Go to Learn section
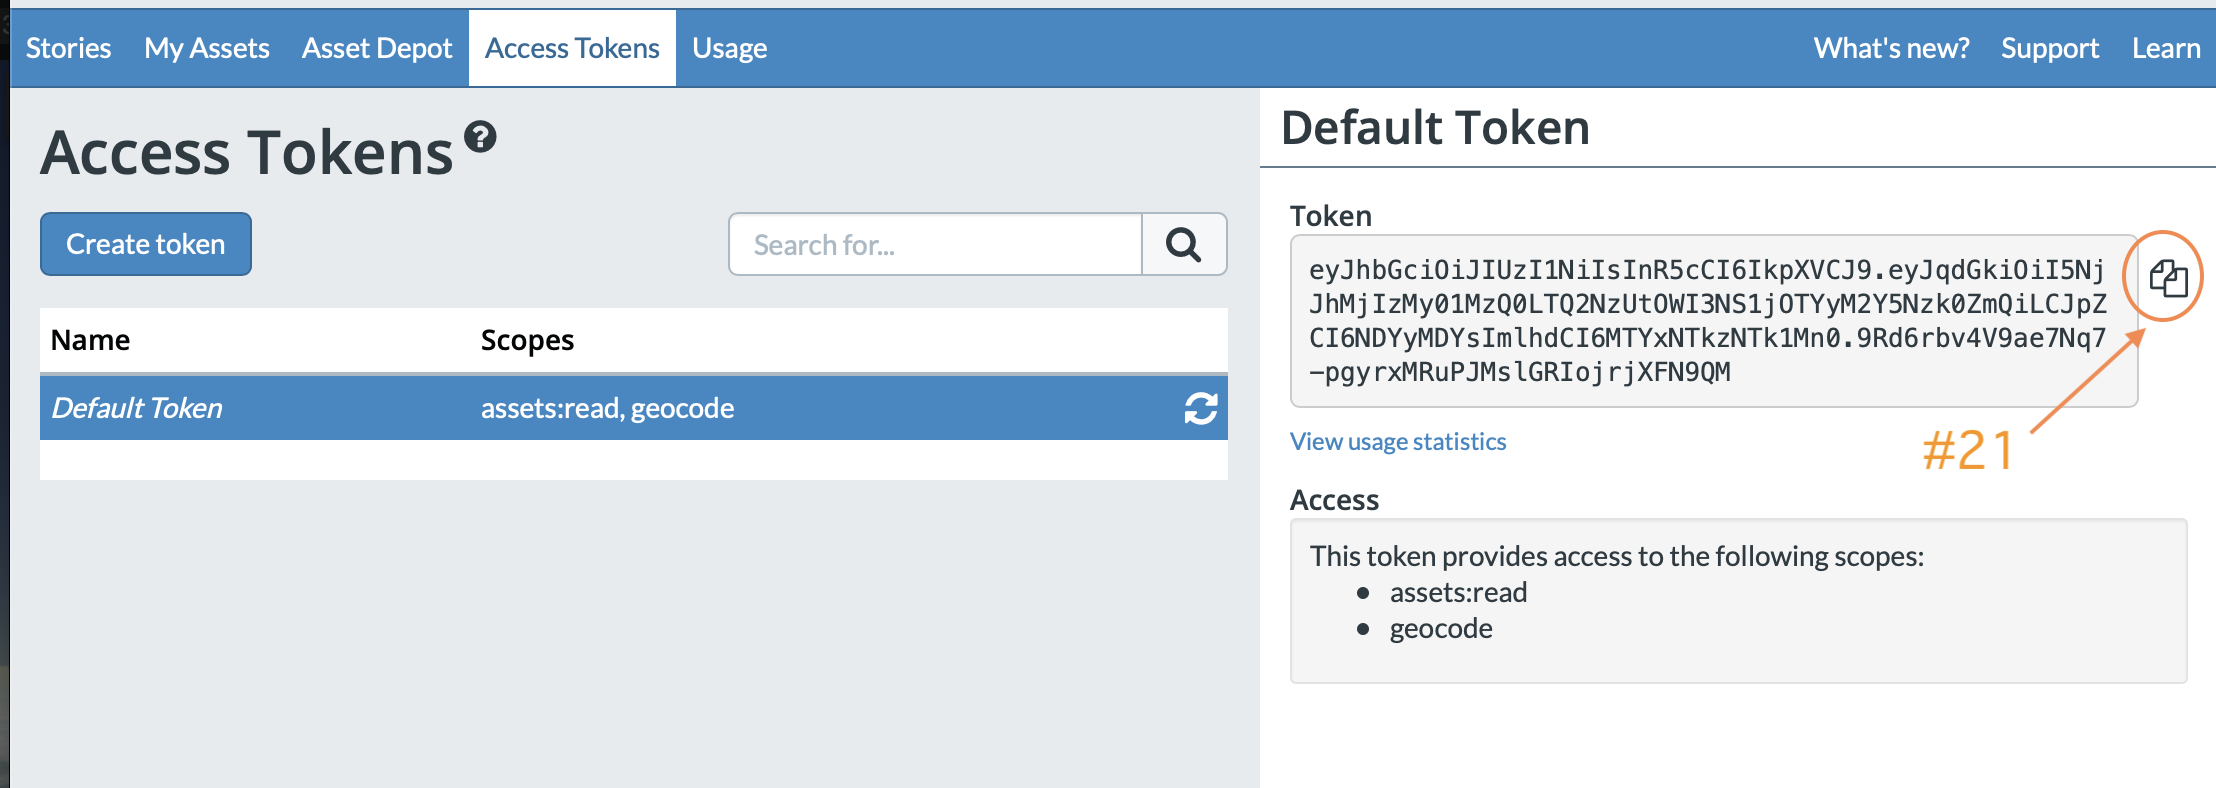The height and width of the screenshot is (788, 2216). [x=2166, y=48]
